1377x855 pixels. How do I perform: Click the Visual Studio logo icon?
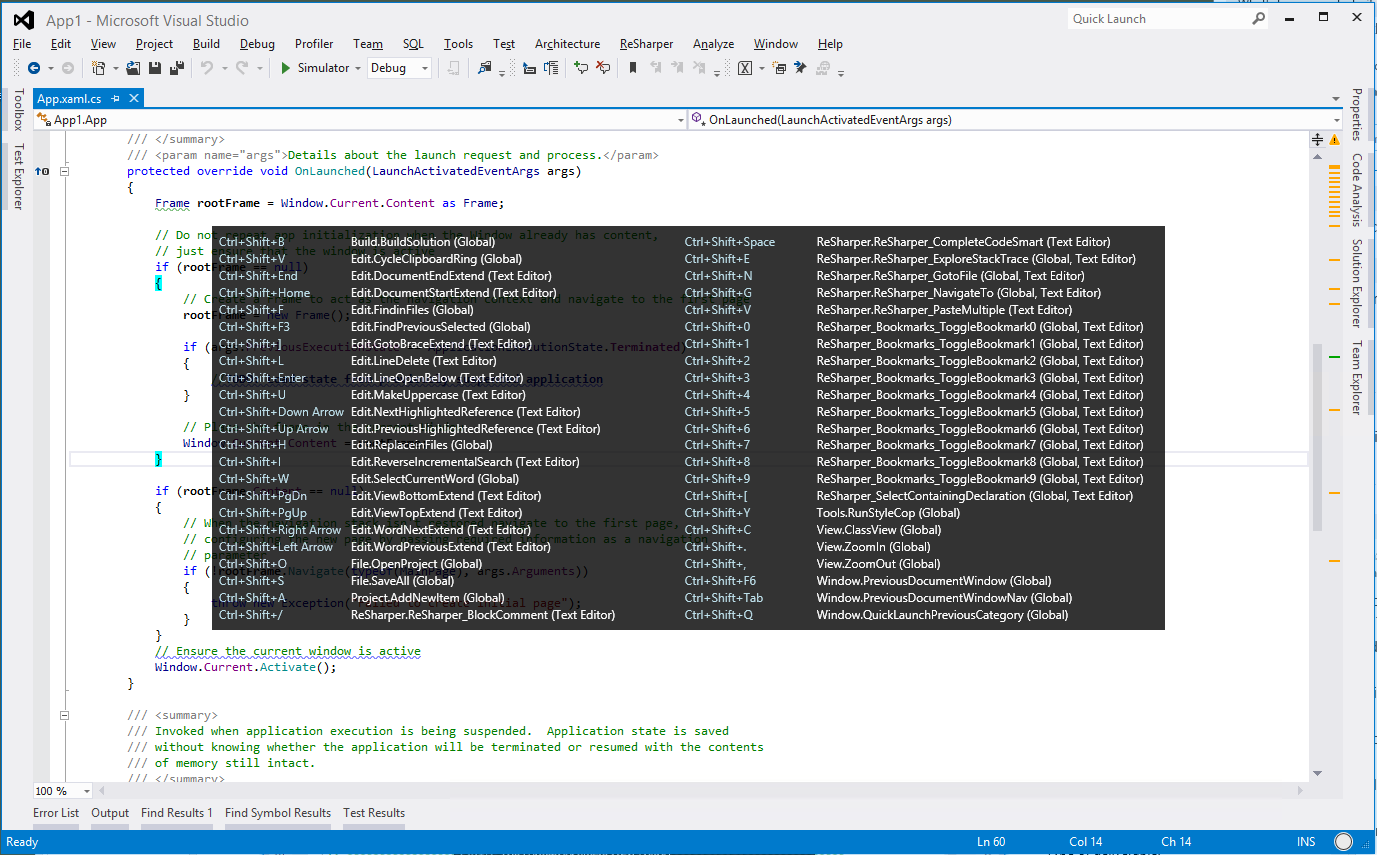click(24, 20)
